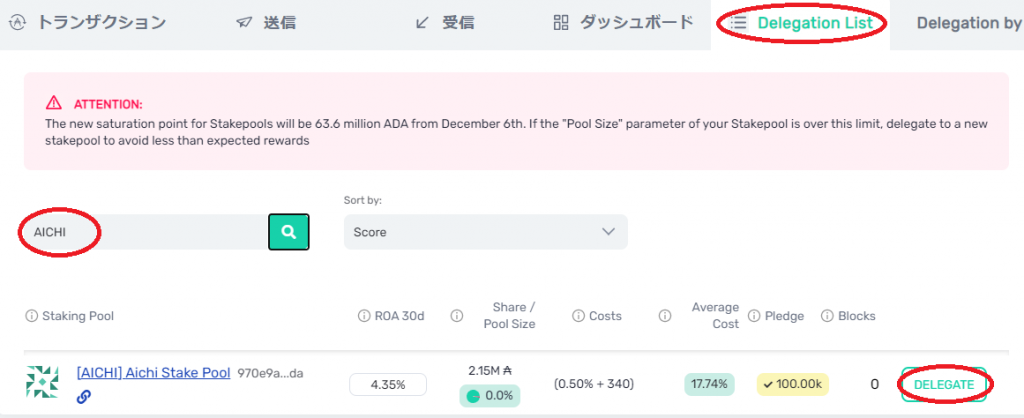Go to the ダッシュボード tab
The image size is (1024, 418).
[622, 24]
